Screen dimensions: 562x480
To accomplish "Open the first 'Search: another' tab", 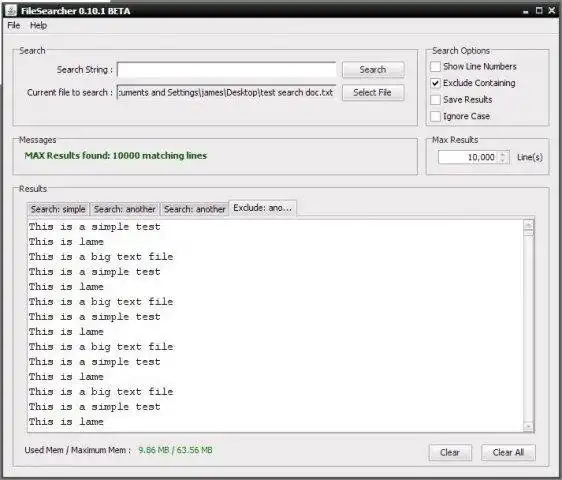I will click(125, 209).
